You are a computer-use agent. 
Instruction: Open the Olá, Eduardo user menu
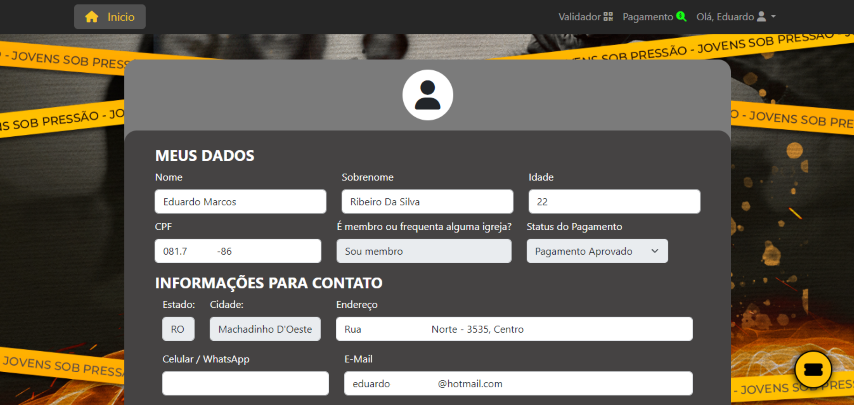(x=736, y=17)
